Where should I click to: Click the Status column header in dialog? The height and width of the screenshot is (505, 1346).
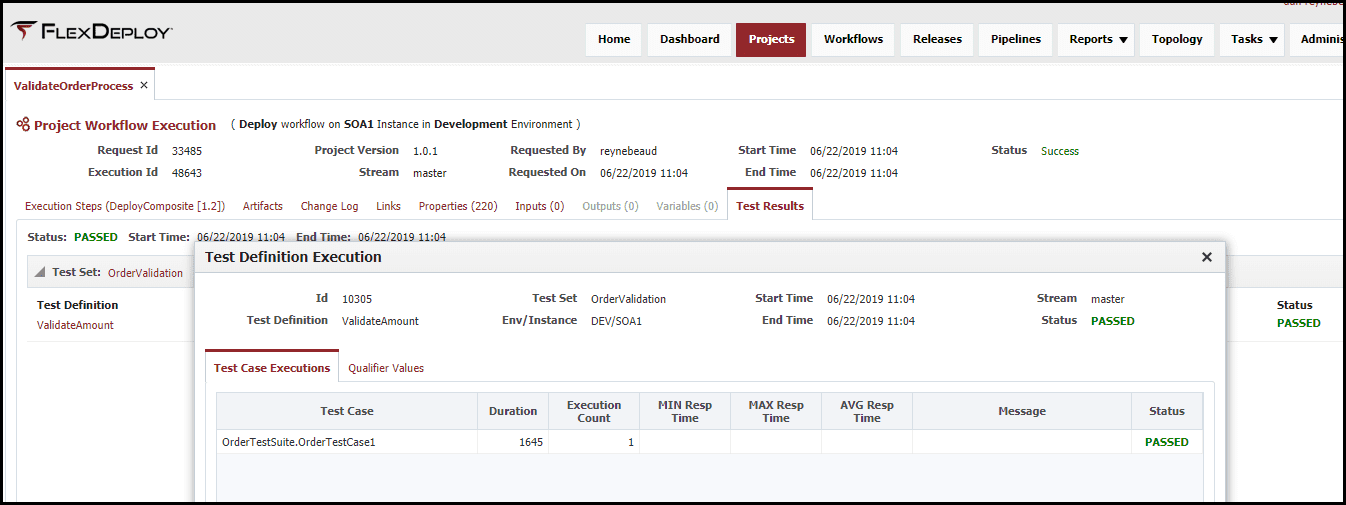(1167, 411)
